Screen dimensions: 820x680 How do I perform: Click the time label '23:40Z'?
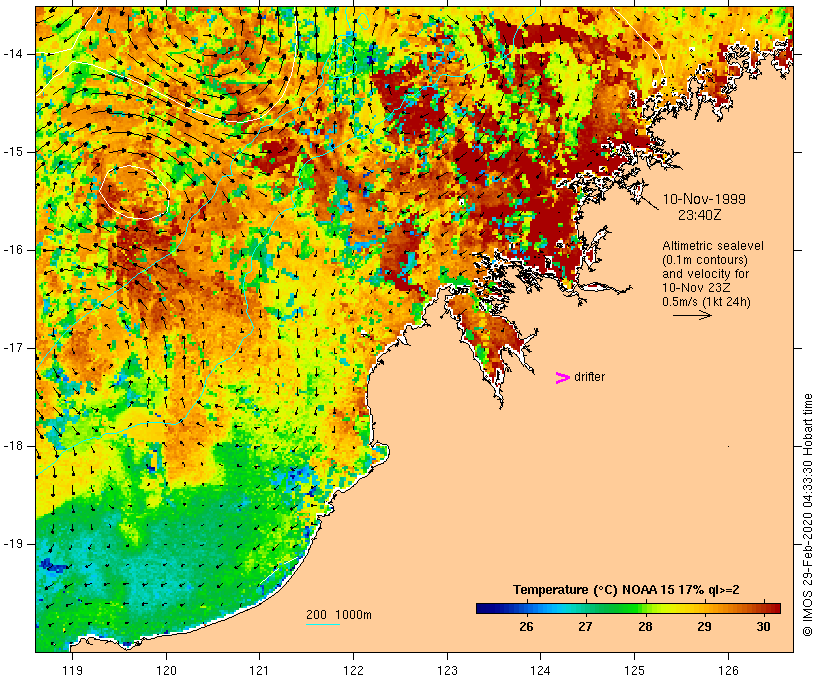coord(700,215)
